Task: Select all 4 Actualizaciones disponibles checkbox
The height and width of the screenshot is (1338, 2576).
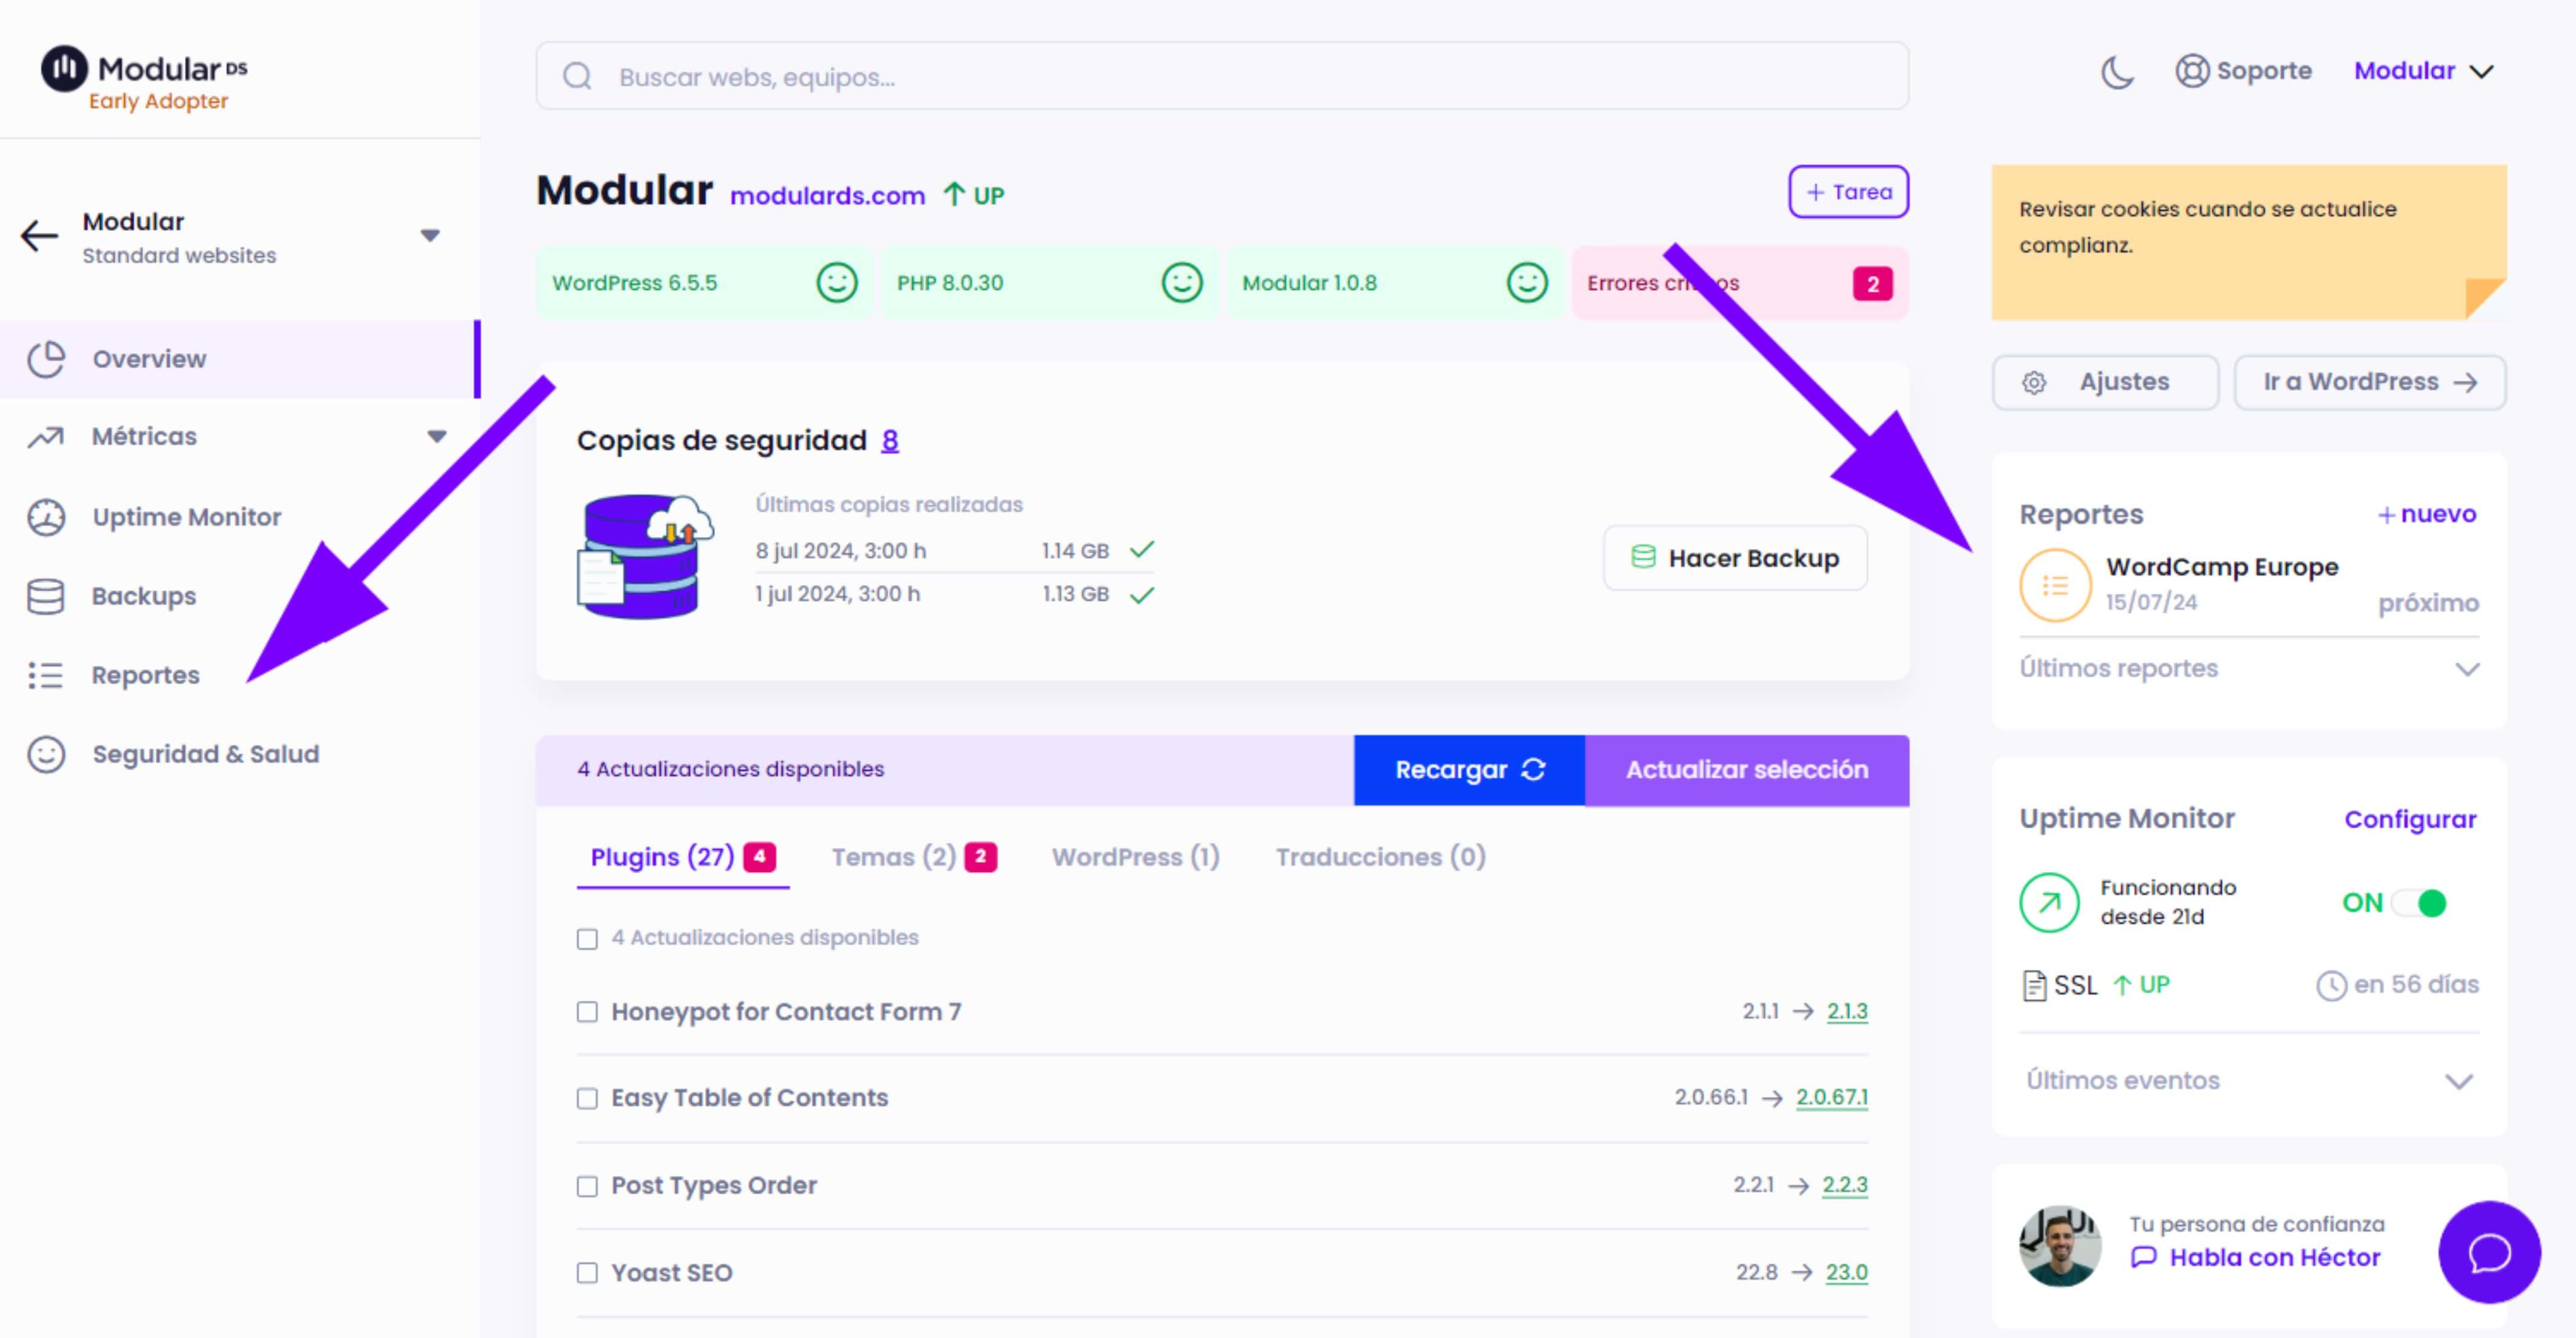Action: pyautogui.click(x=587, y=939)
